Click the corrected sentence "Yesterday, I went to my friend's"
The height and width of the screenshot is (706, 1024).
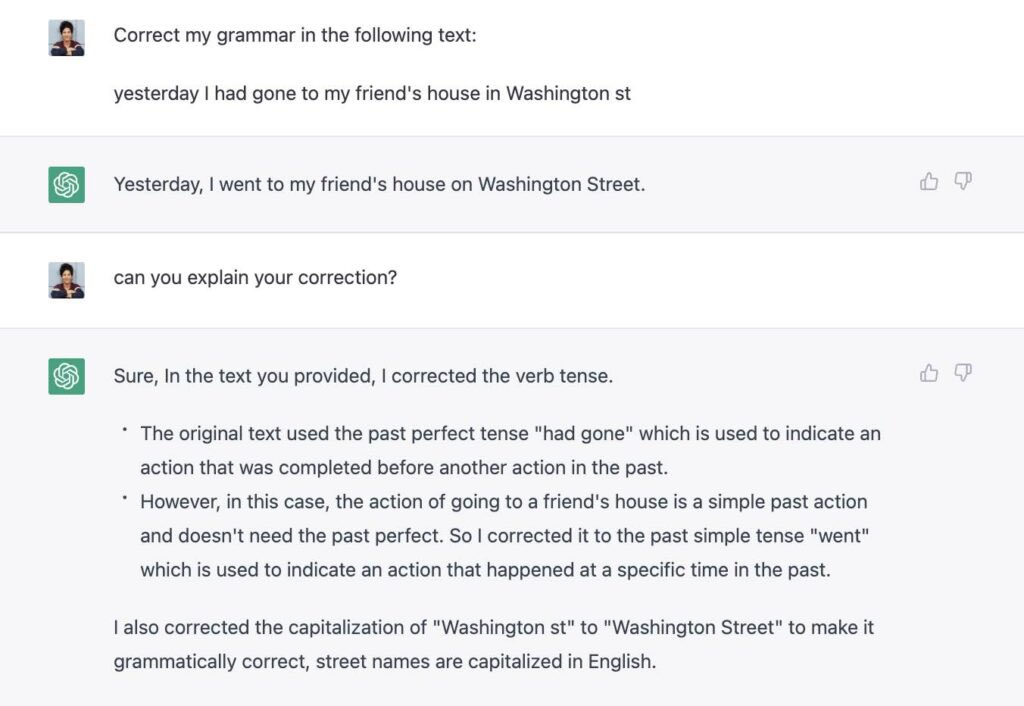coord(379,185)
